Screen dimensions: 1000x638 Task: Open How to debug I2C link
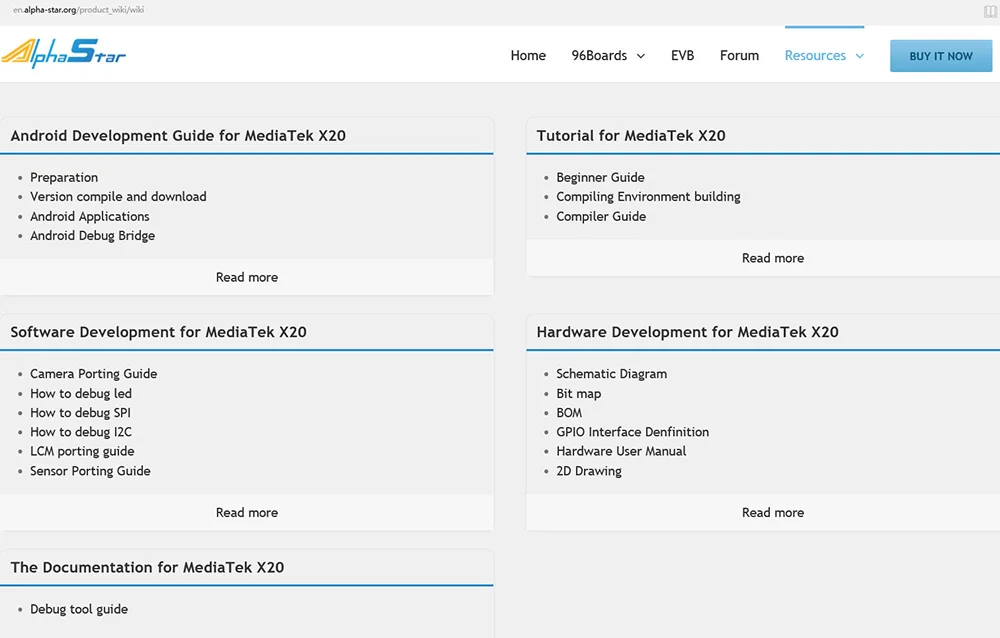tap(80, 432)
